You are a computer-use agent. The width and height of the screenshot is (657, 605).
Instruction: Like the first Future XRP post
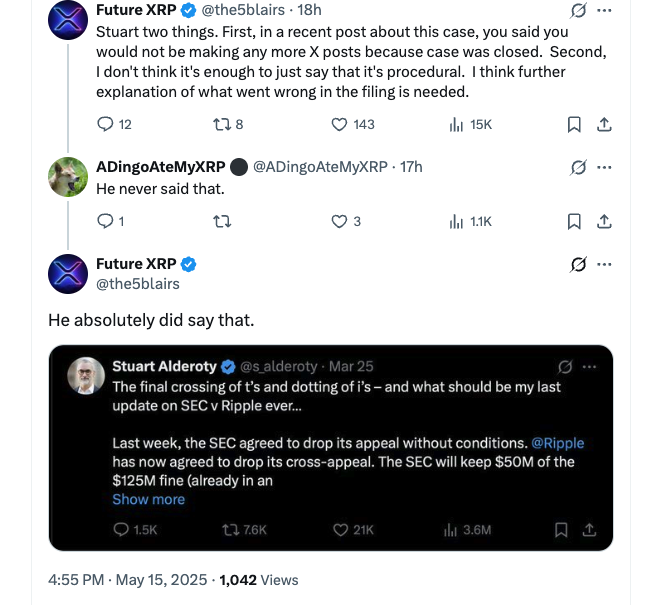[x=340, y=124]
